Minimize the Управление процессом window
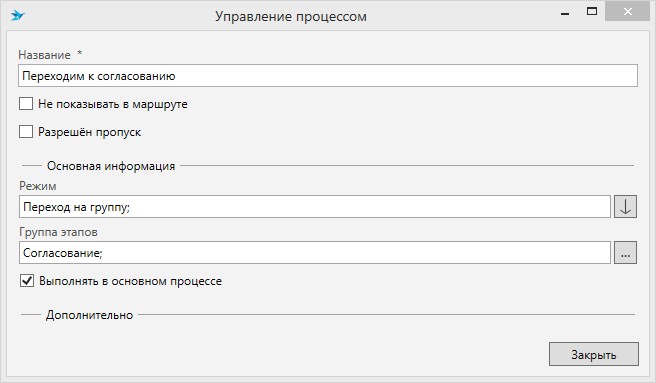This screenshot has height=383, width=656. 565,13
